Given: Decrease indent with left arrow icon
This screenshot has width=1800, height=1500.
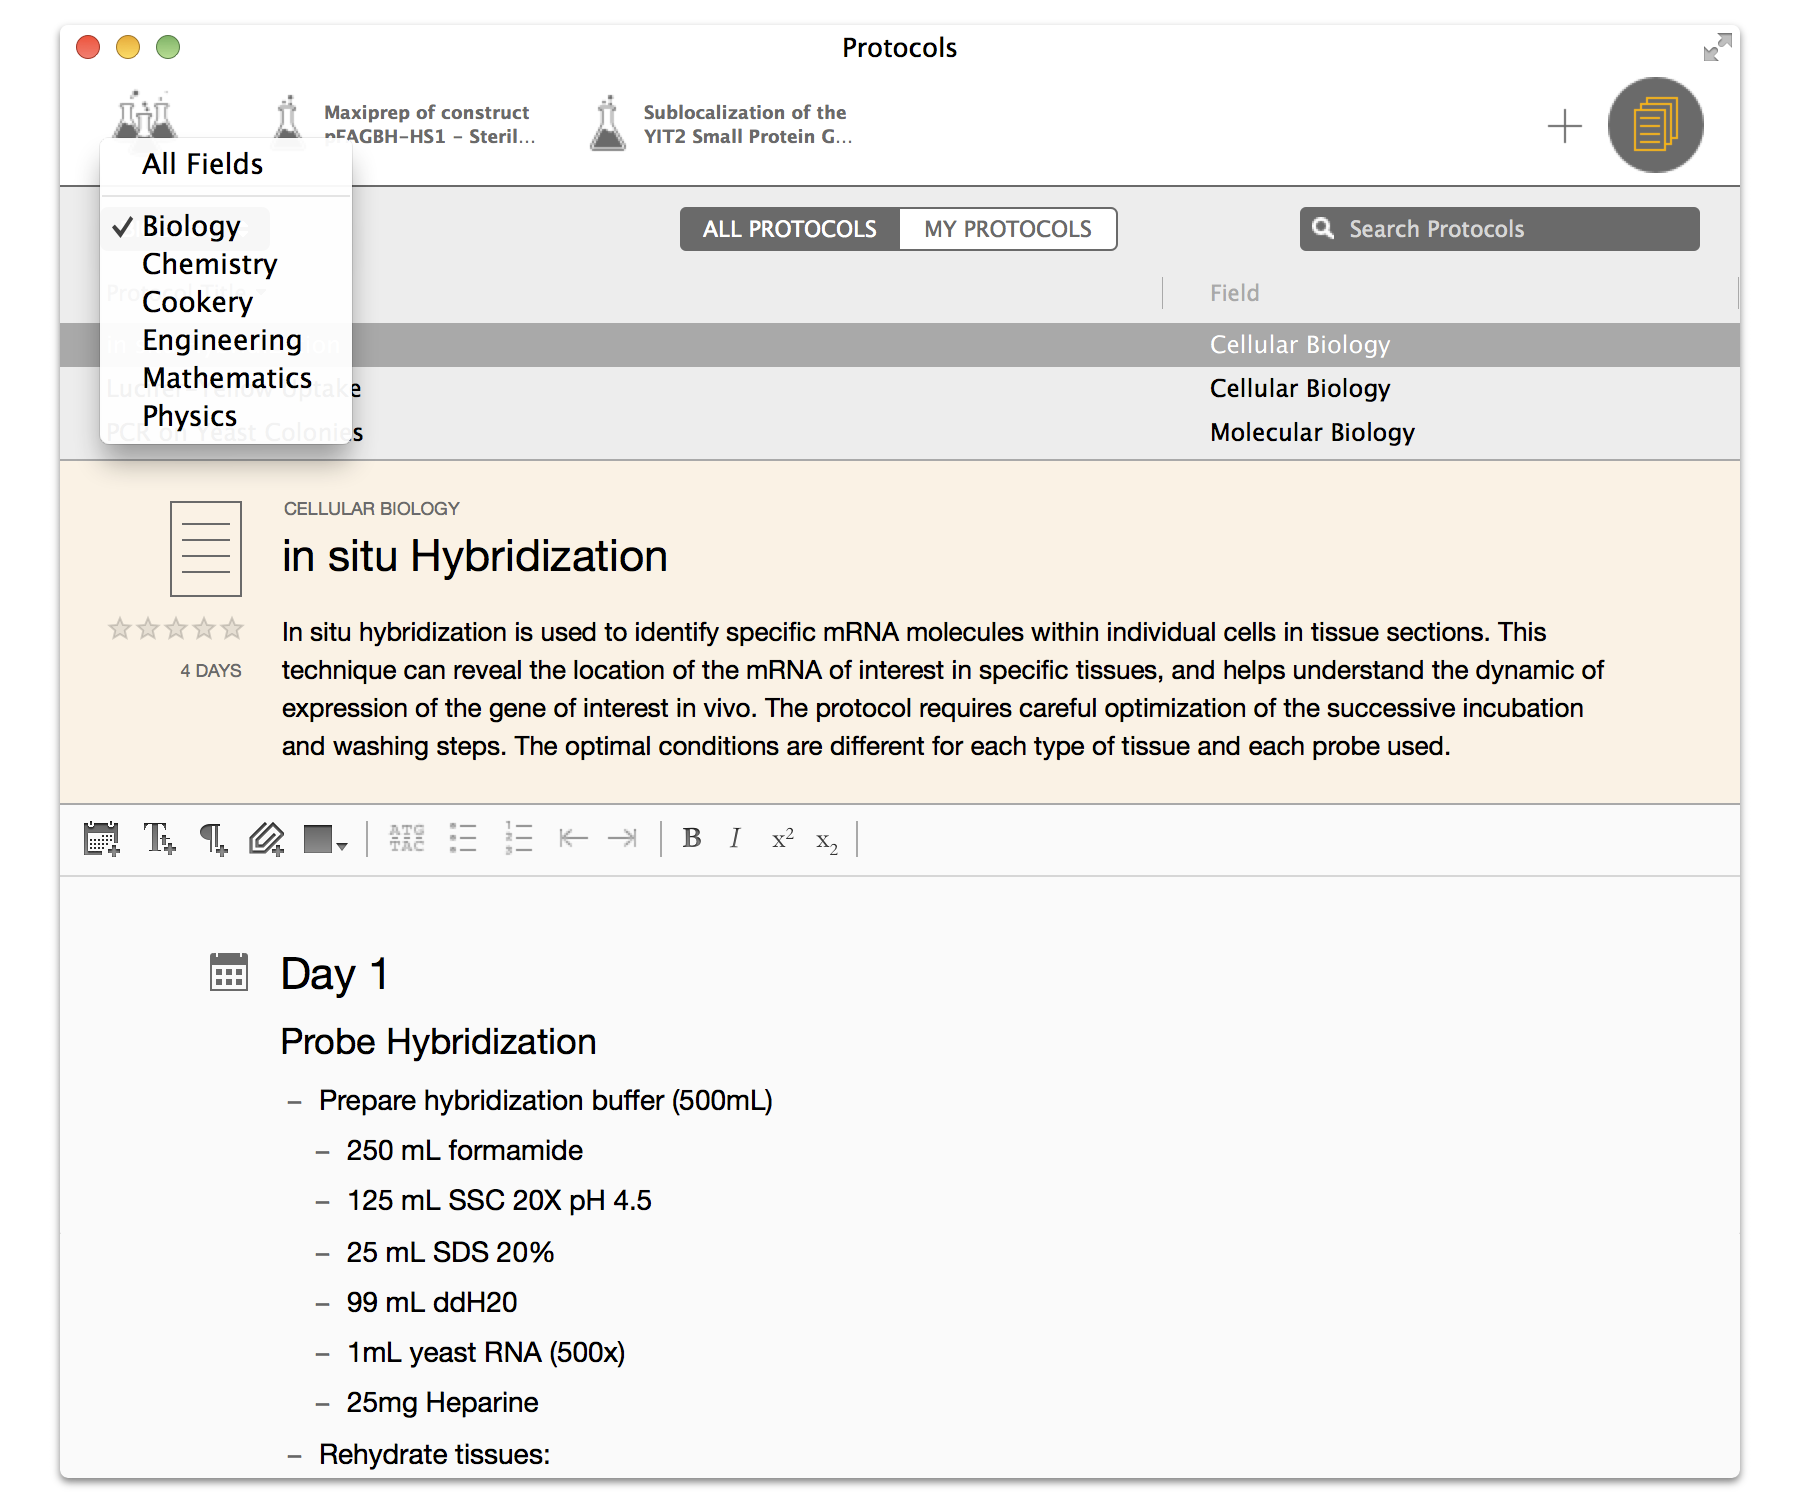Looking at the screenshot, I should 573,838.
